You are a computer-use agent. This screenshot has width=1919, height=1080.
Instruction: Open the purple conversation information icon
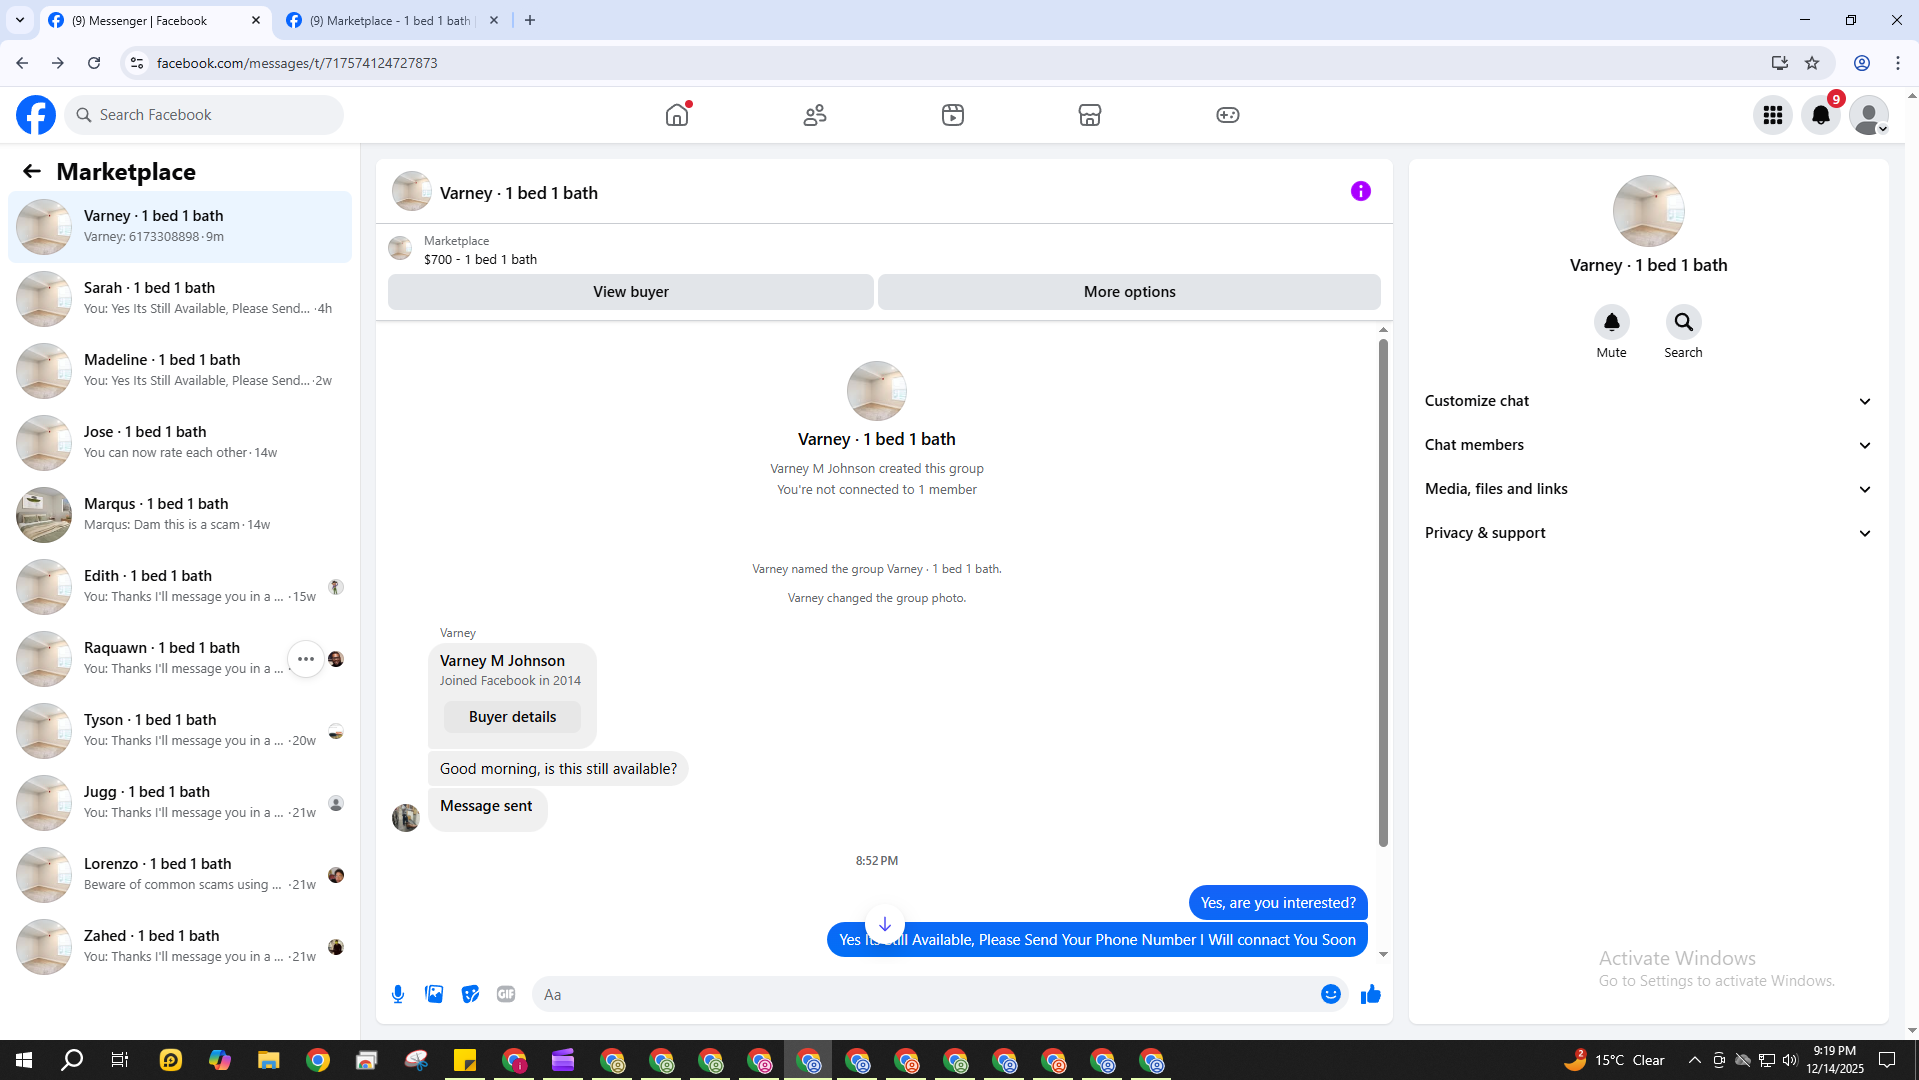tap(1361, 191)
